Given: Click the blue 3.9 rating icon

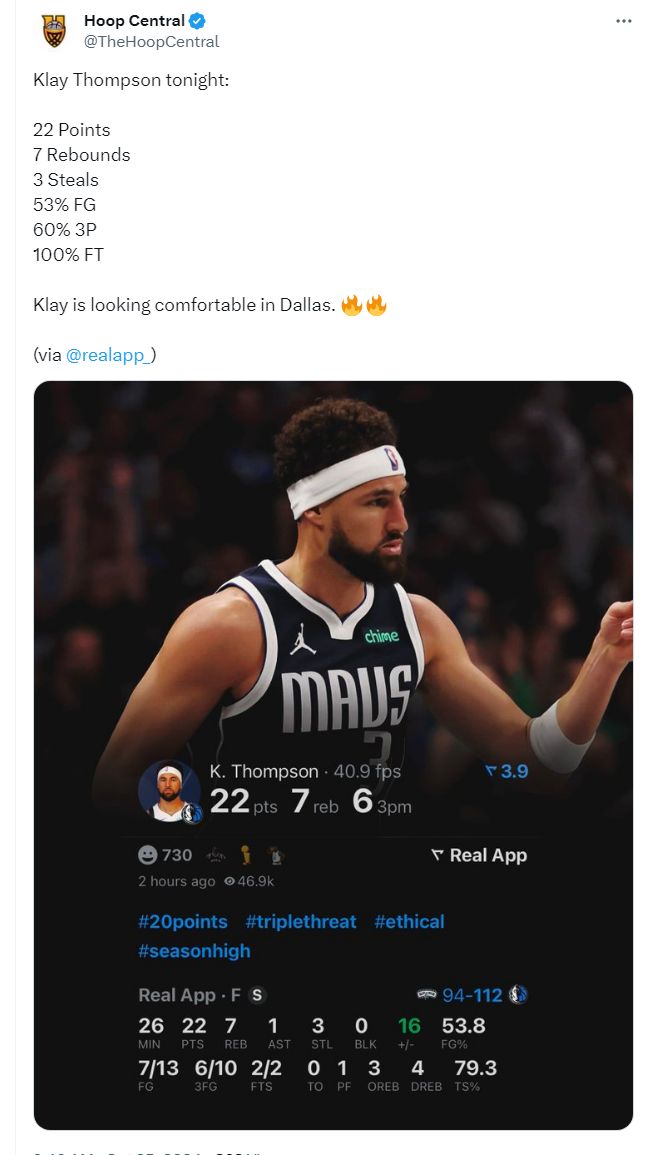Looking at the screenshot, I should (490, 771).
